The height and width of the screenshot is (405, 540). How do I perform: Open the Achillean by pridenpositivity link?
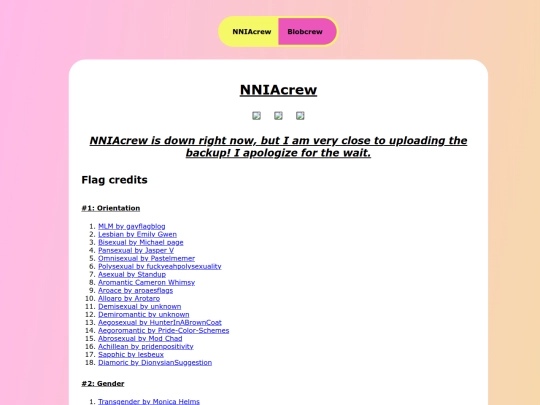click(x=146, y=346)
